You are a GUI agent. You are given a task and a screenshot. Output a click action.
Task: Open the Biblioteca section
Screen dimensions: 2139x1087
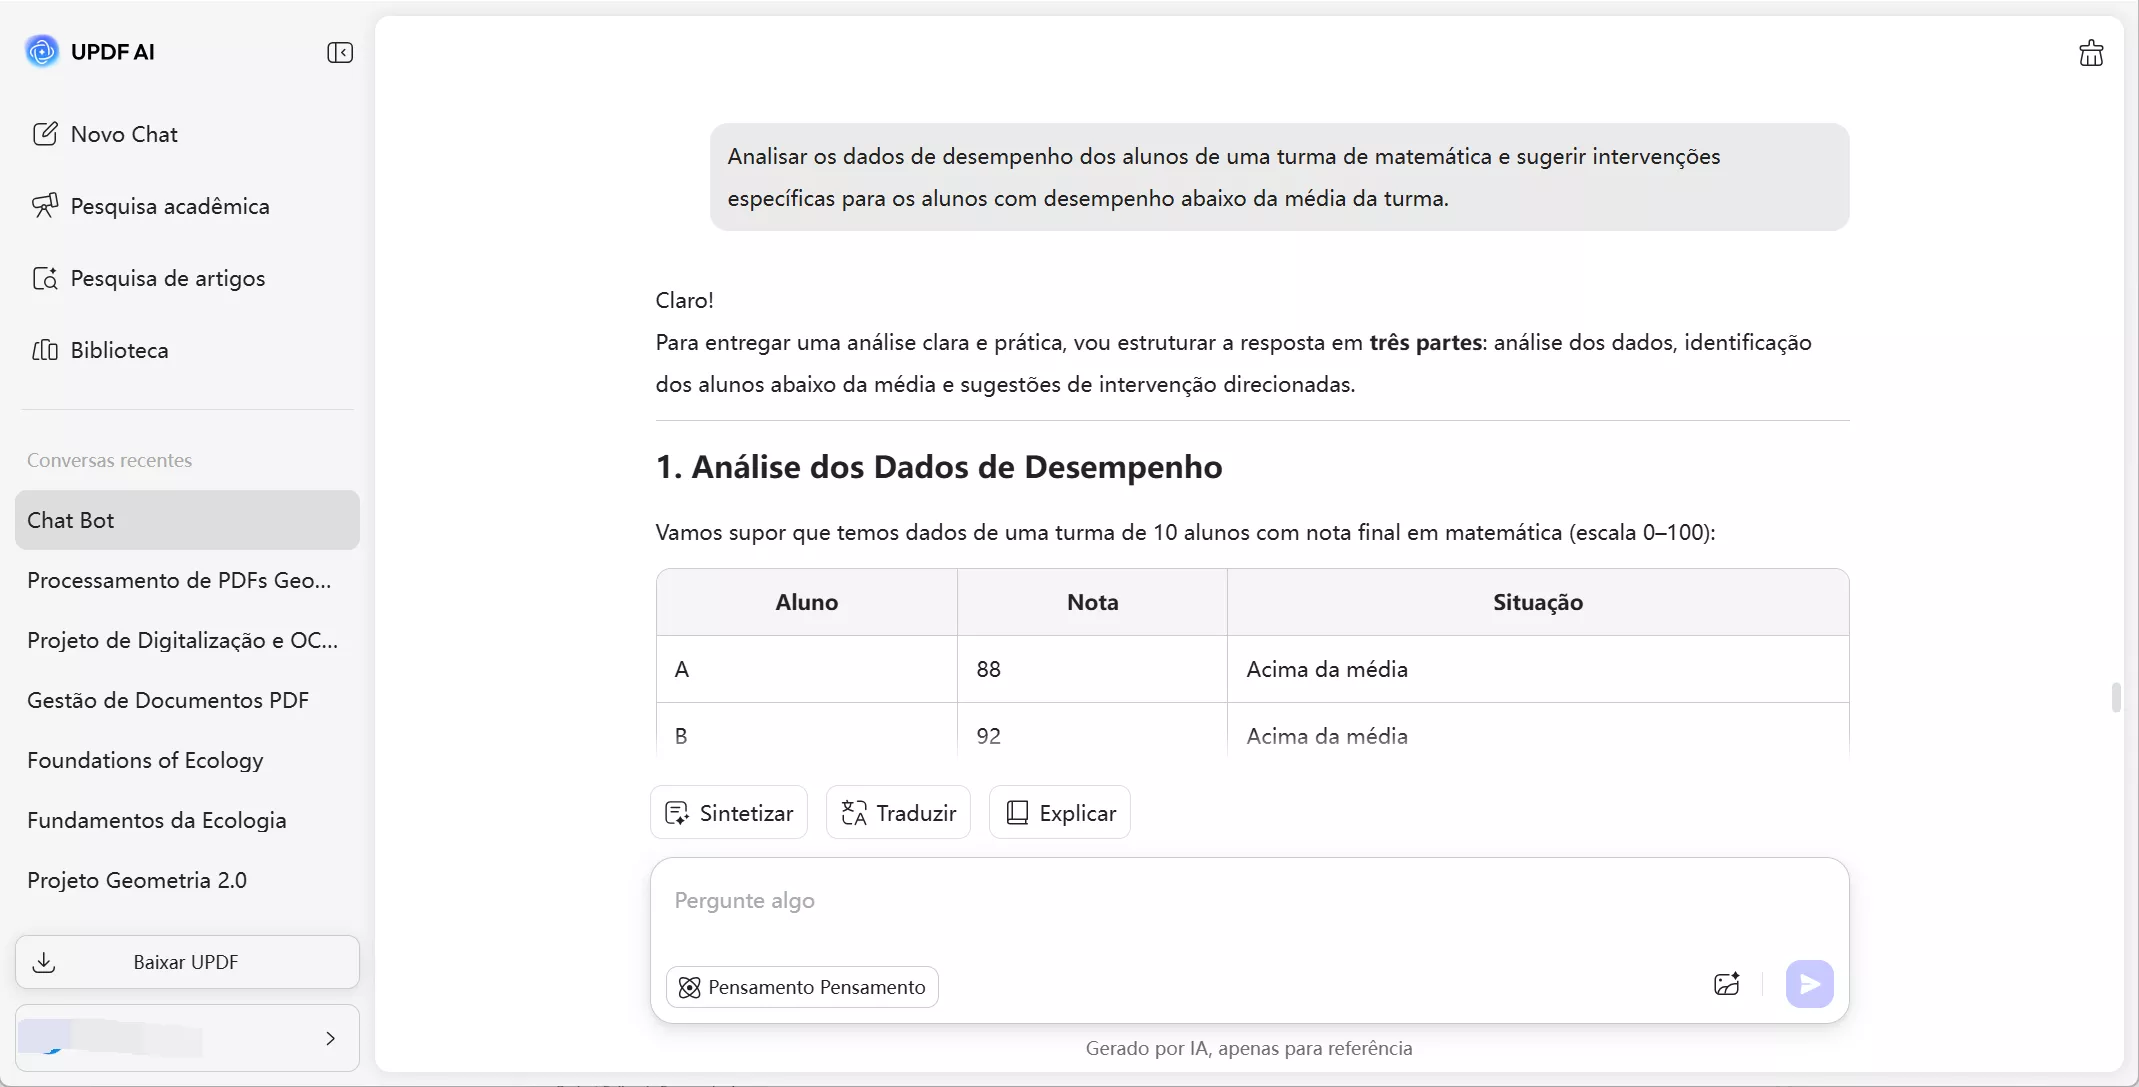click(x=119, y=350)
